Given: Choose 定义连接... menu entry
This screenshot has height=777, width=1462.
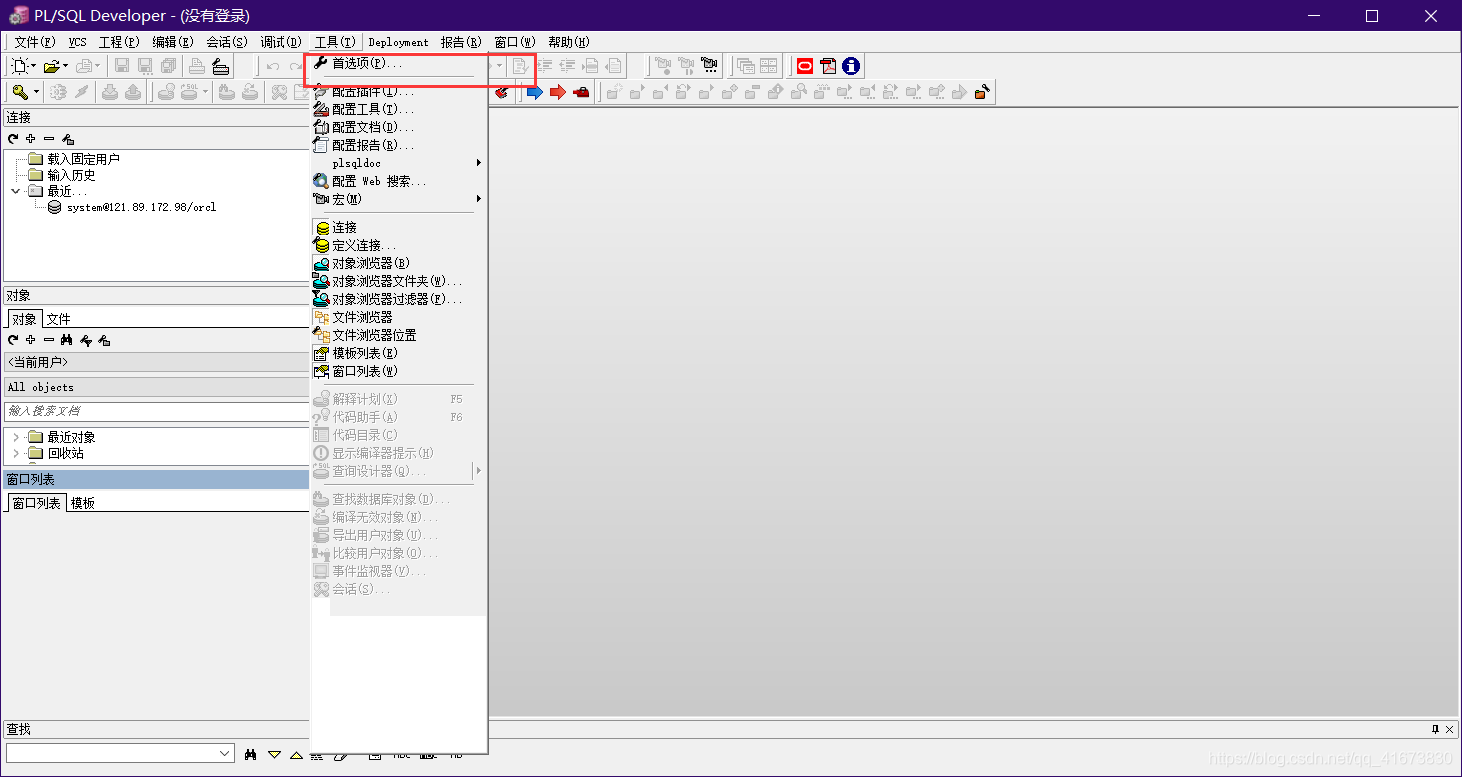Looking at the screenshot, I should [x=400, y=245].
